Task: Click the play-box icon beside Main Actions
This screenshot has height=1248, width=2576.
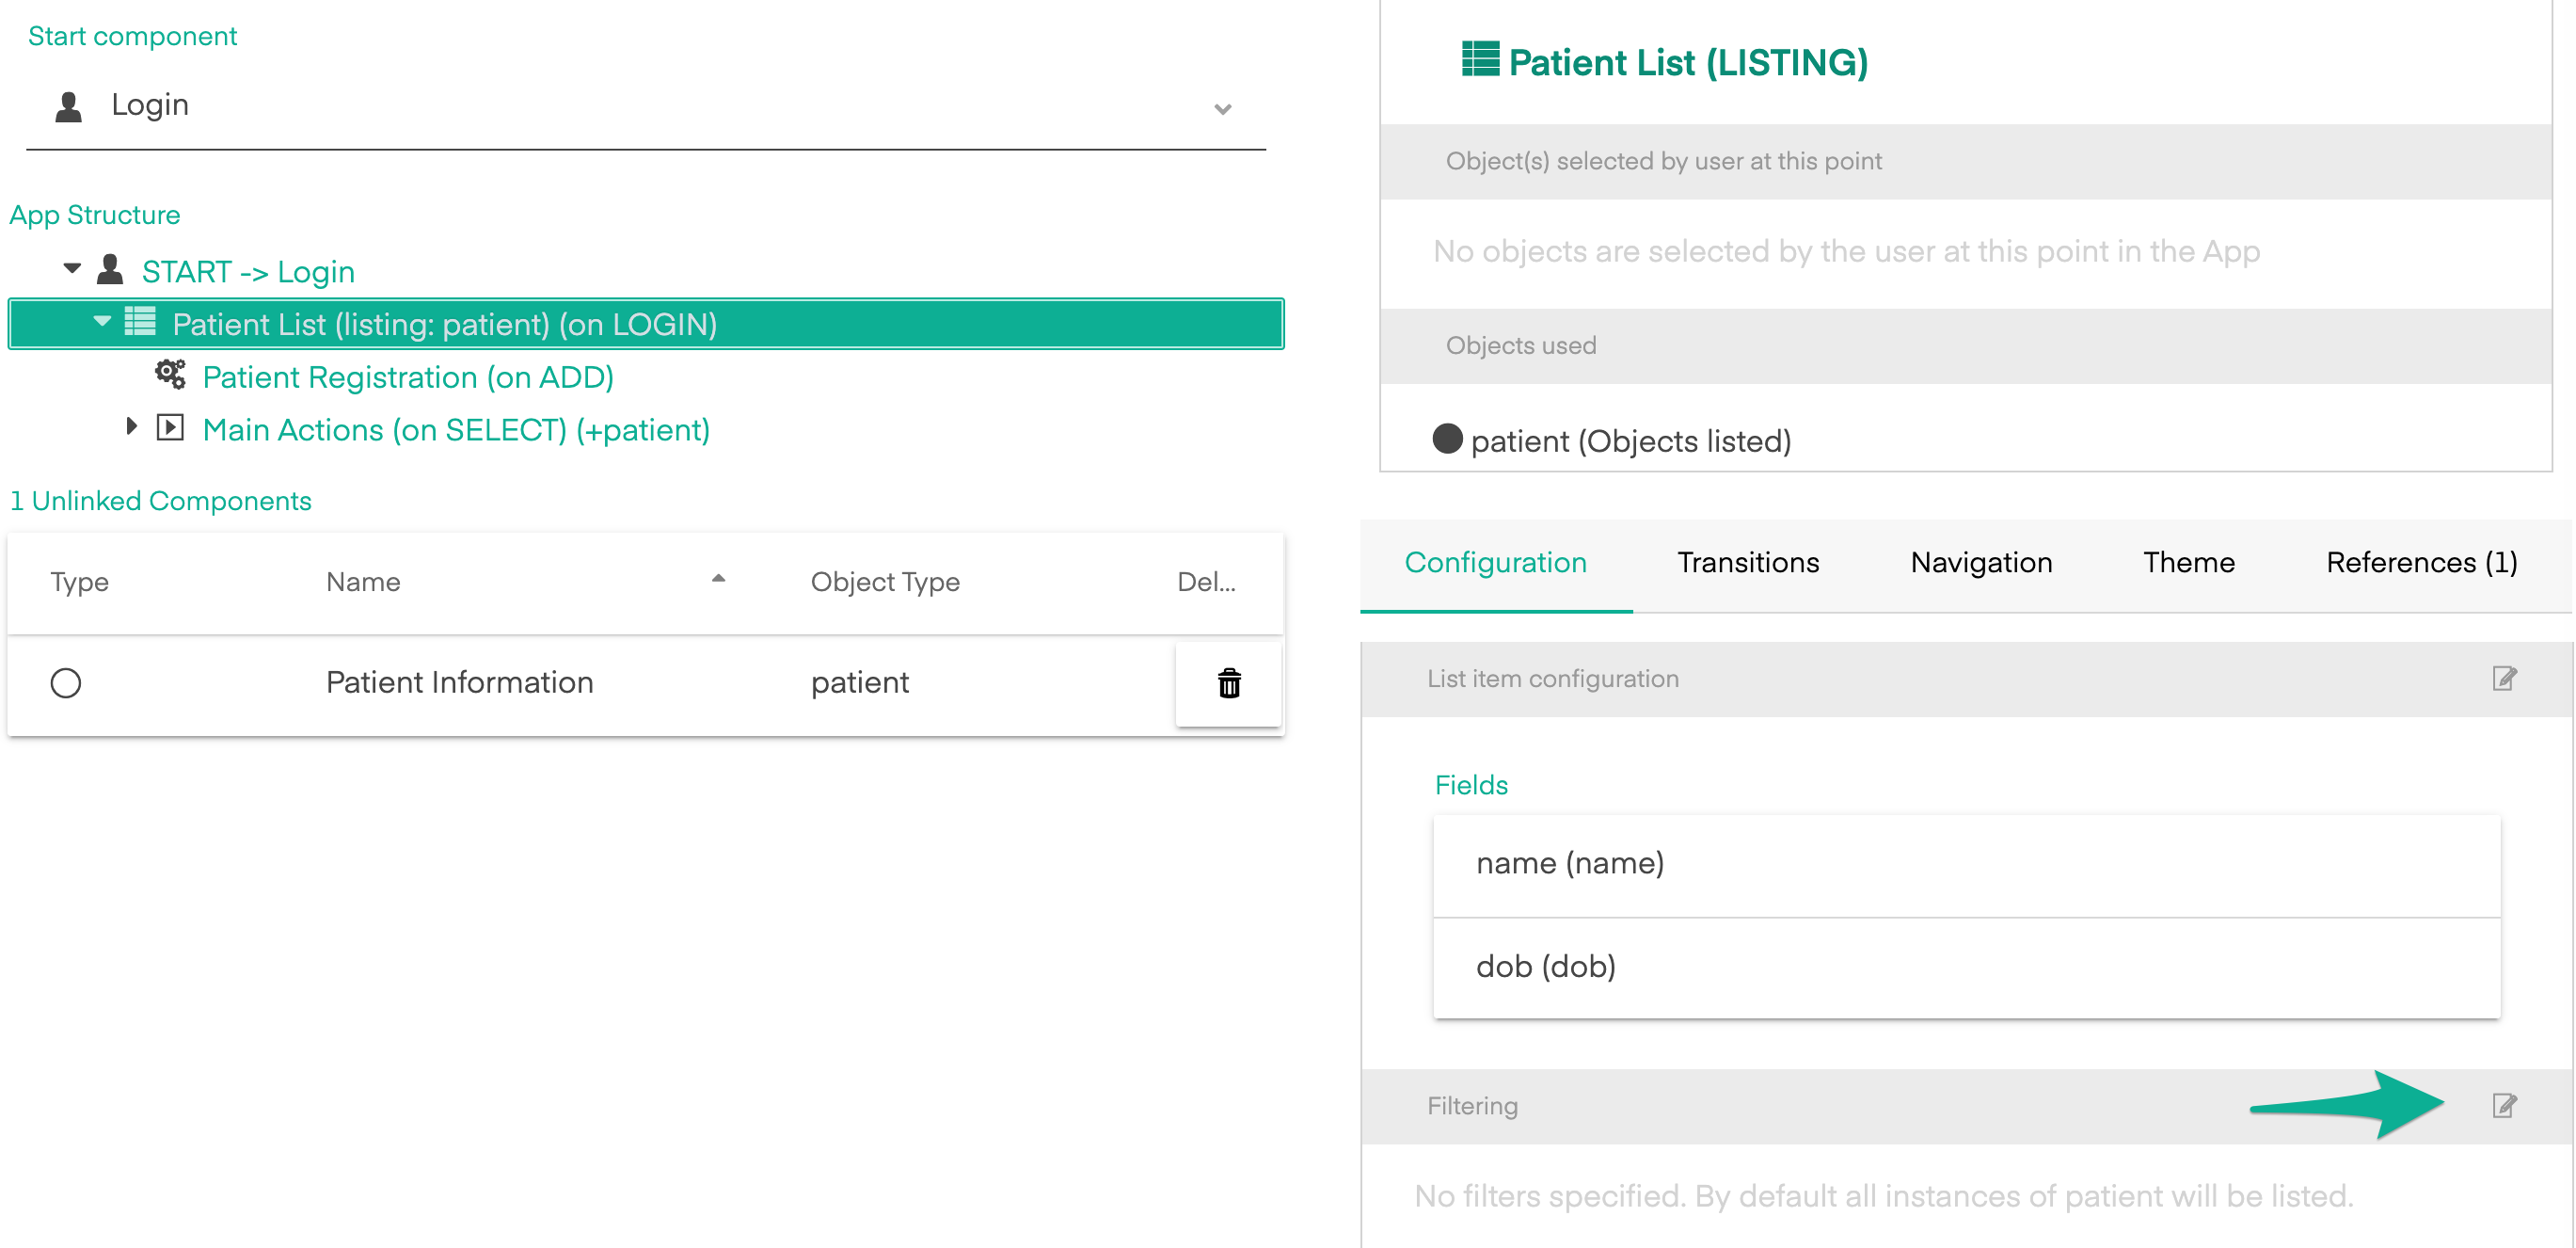Action: click(170, 428)
